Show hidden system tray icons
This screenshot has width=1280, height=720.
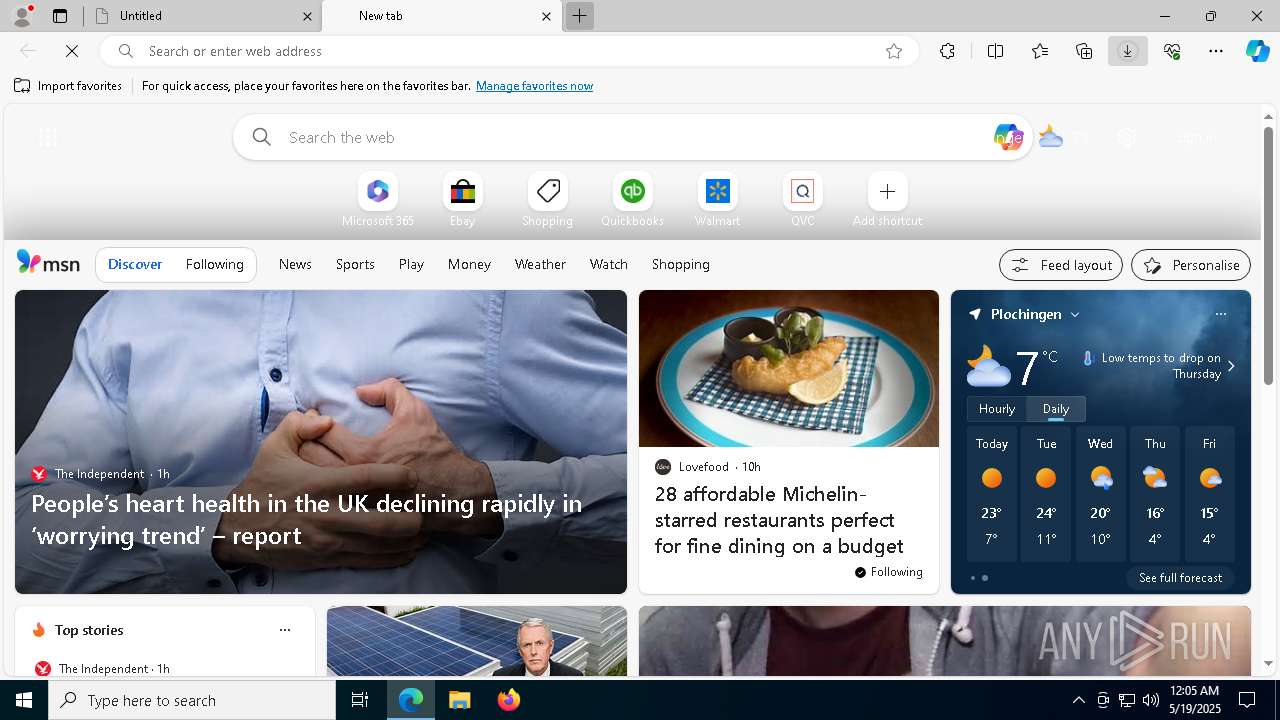1078,700
